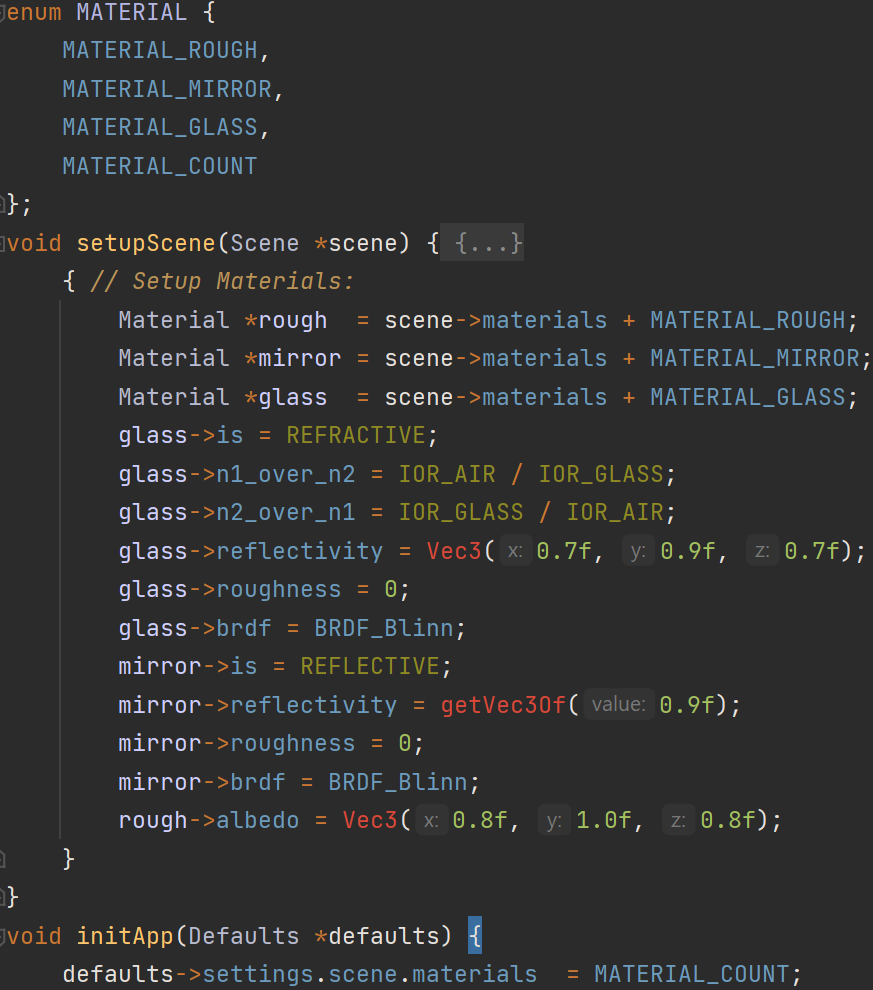Viewport: 873px width, 990px height.
Task: Expand the folded {...} block after setupScene
Action: (x=482, y=242)
